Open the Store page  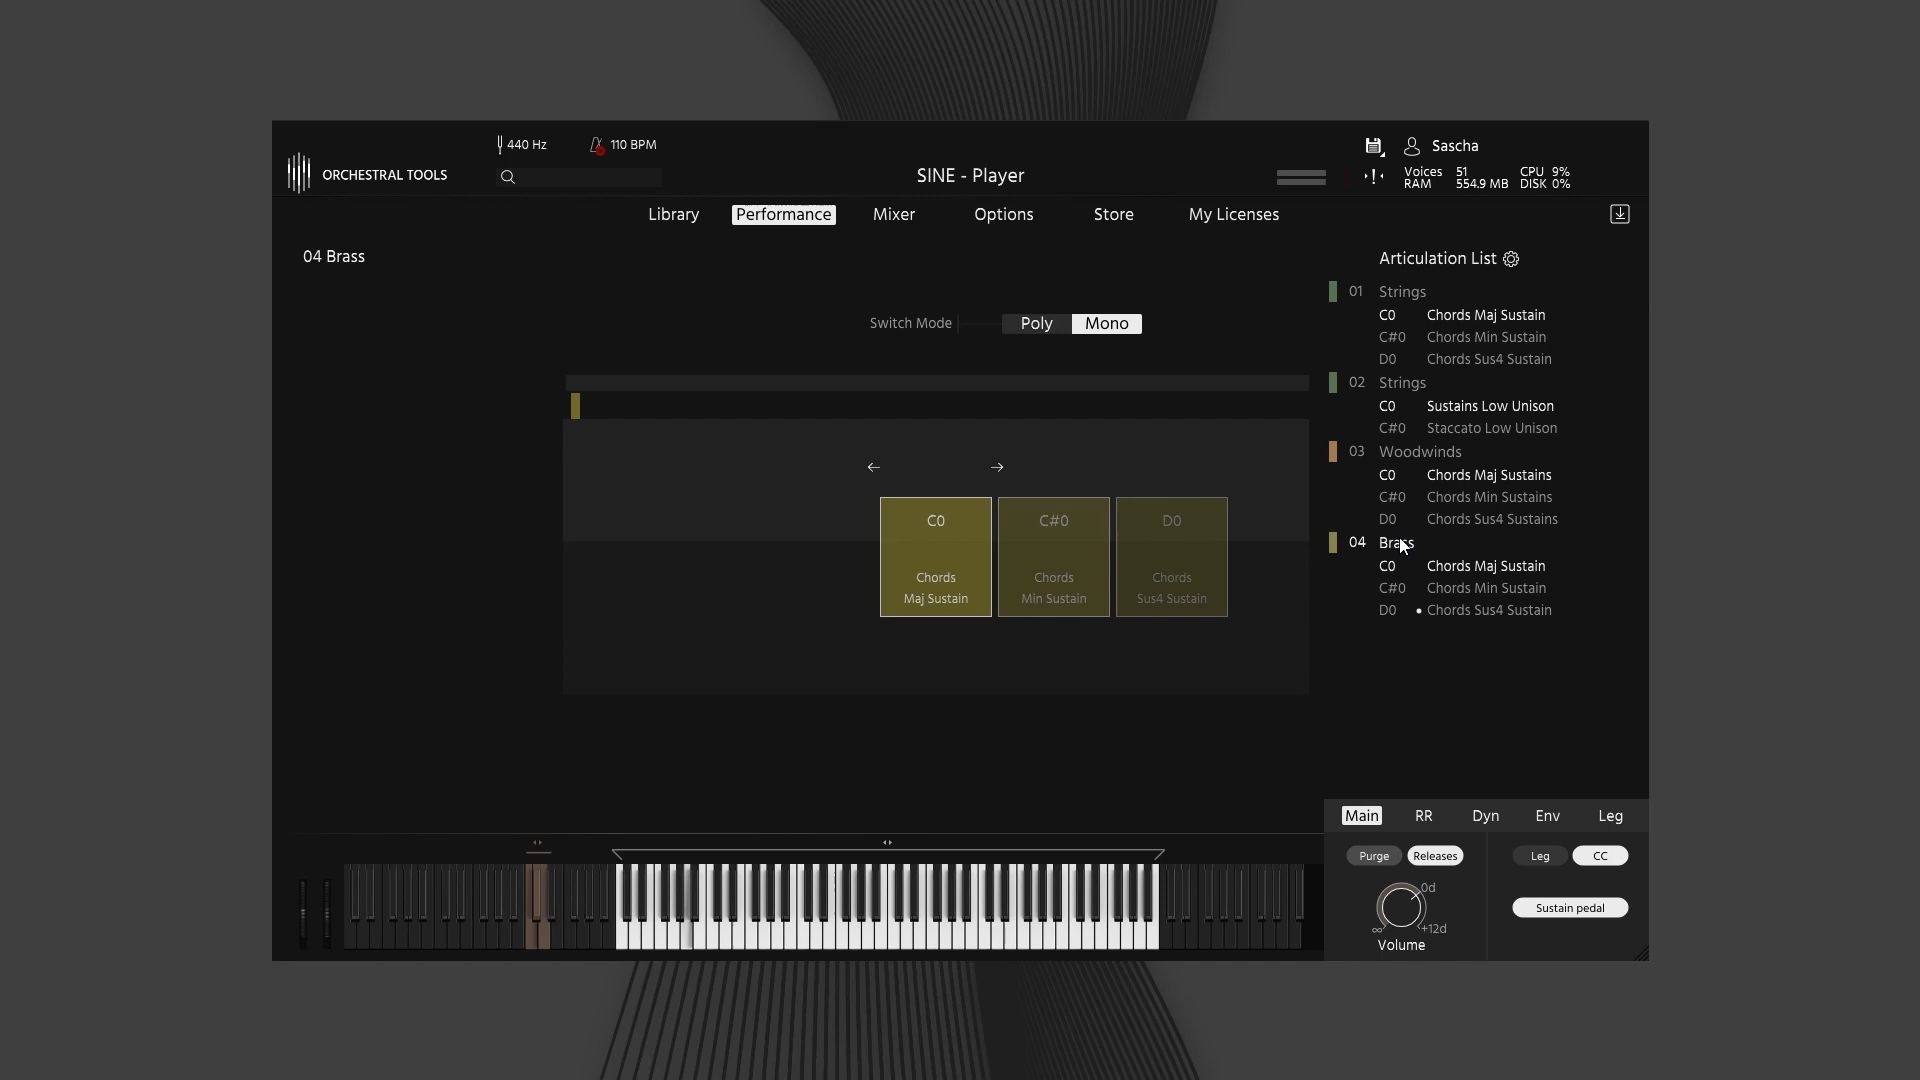1114,214
